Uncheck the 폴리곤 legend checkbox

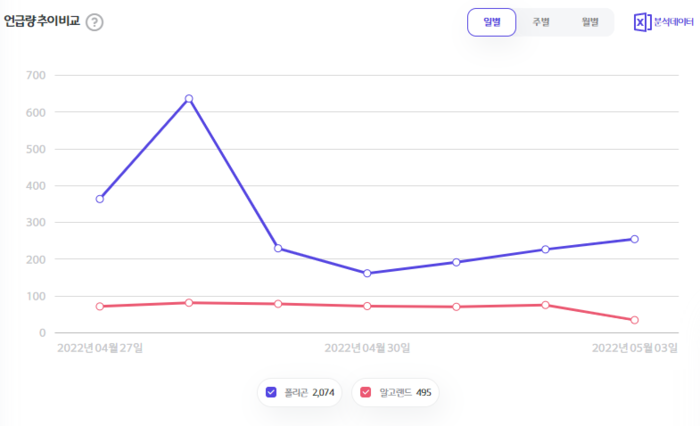tap(271, 392)
